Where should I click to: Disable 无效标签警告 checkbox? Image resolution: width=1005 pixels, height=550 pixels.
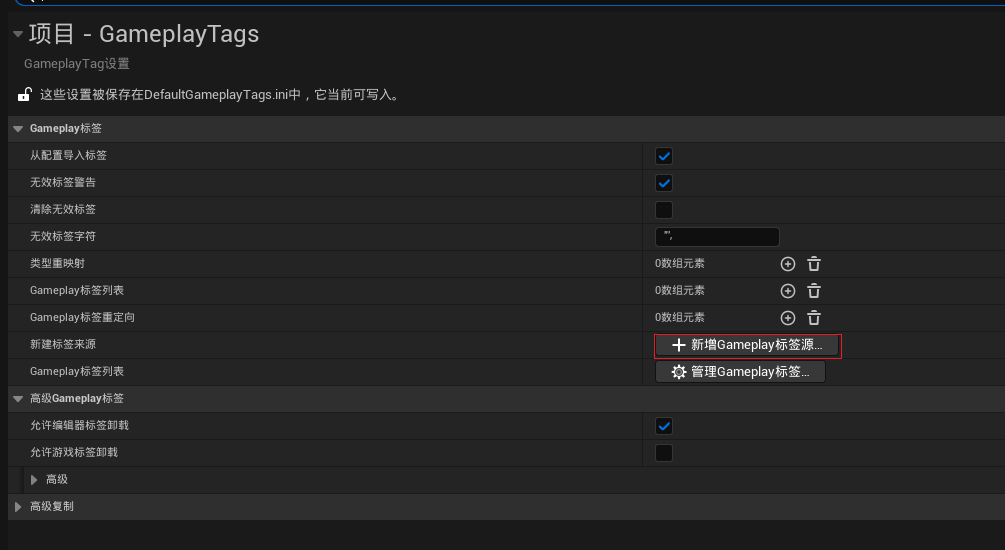pyautogui.click(x=664, y=183)
